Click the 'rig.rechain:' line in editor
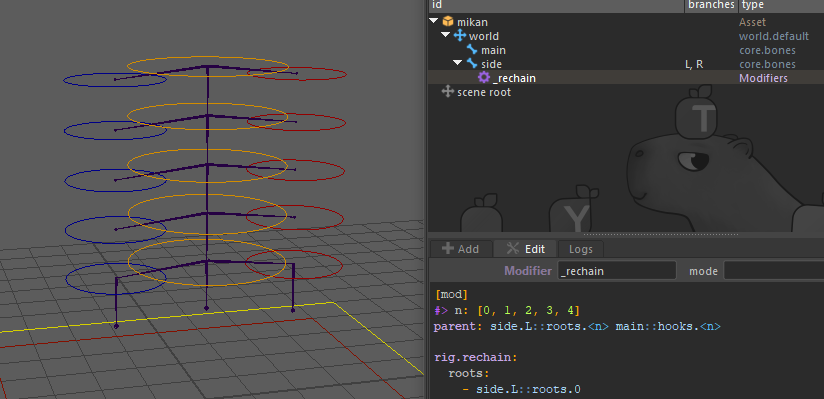 [x=477, y=357]
